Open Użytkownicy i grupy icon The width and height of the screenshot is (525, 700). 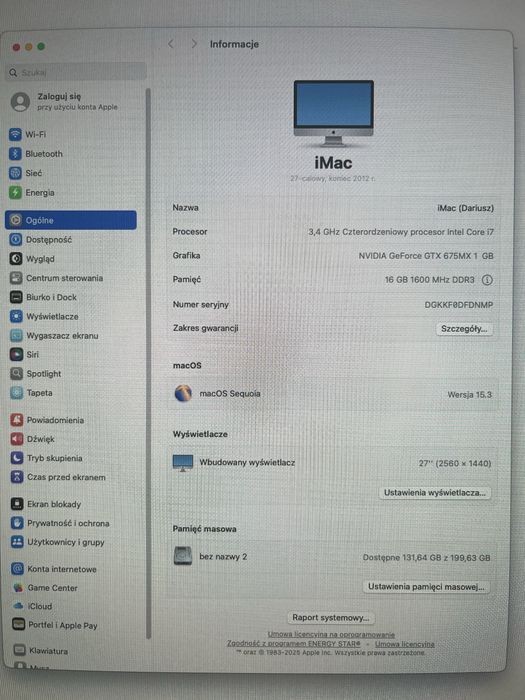click(17, 542)
